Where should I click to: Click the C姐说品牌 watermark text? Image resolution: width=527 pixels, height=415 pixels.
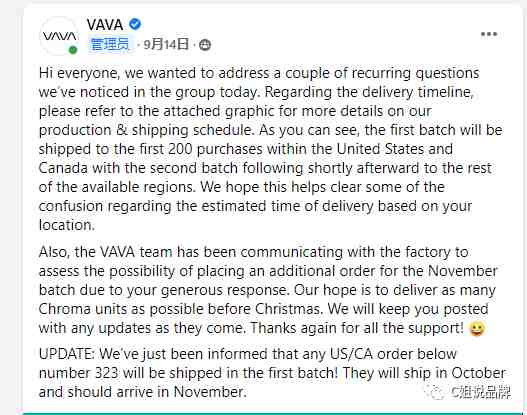[481, 392]
